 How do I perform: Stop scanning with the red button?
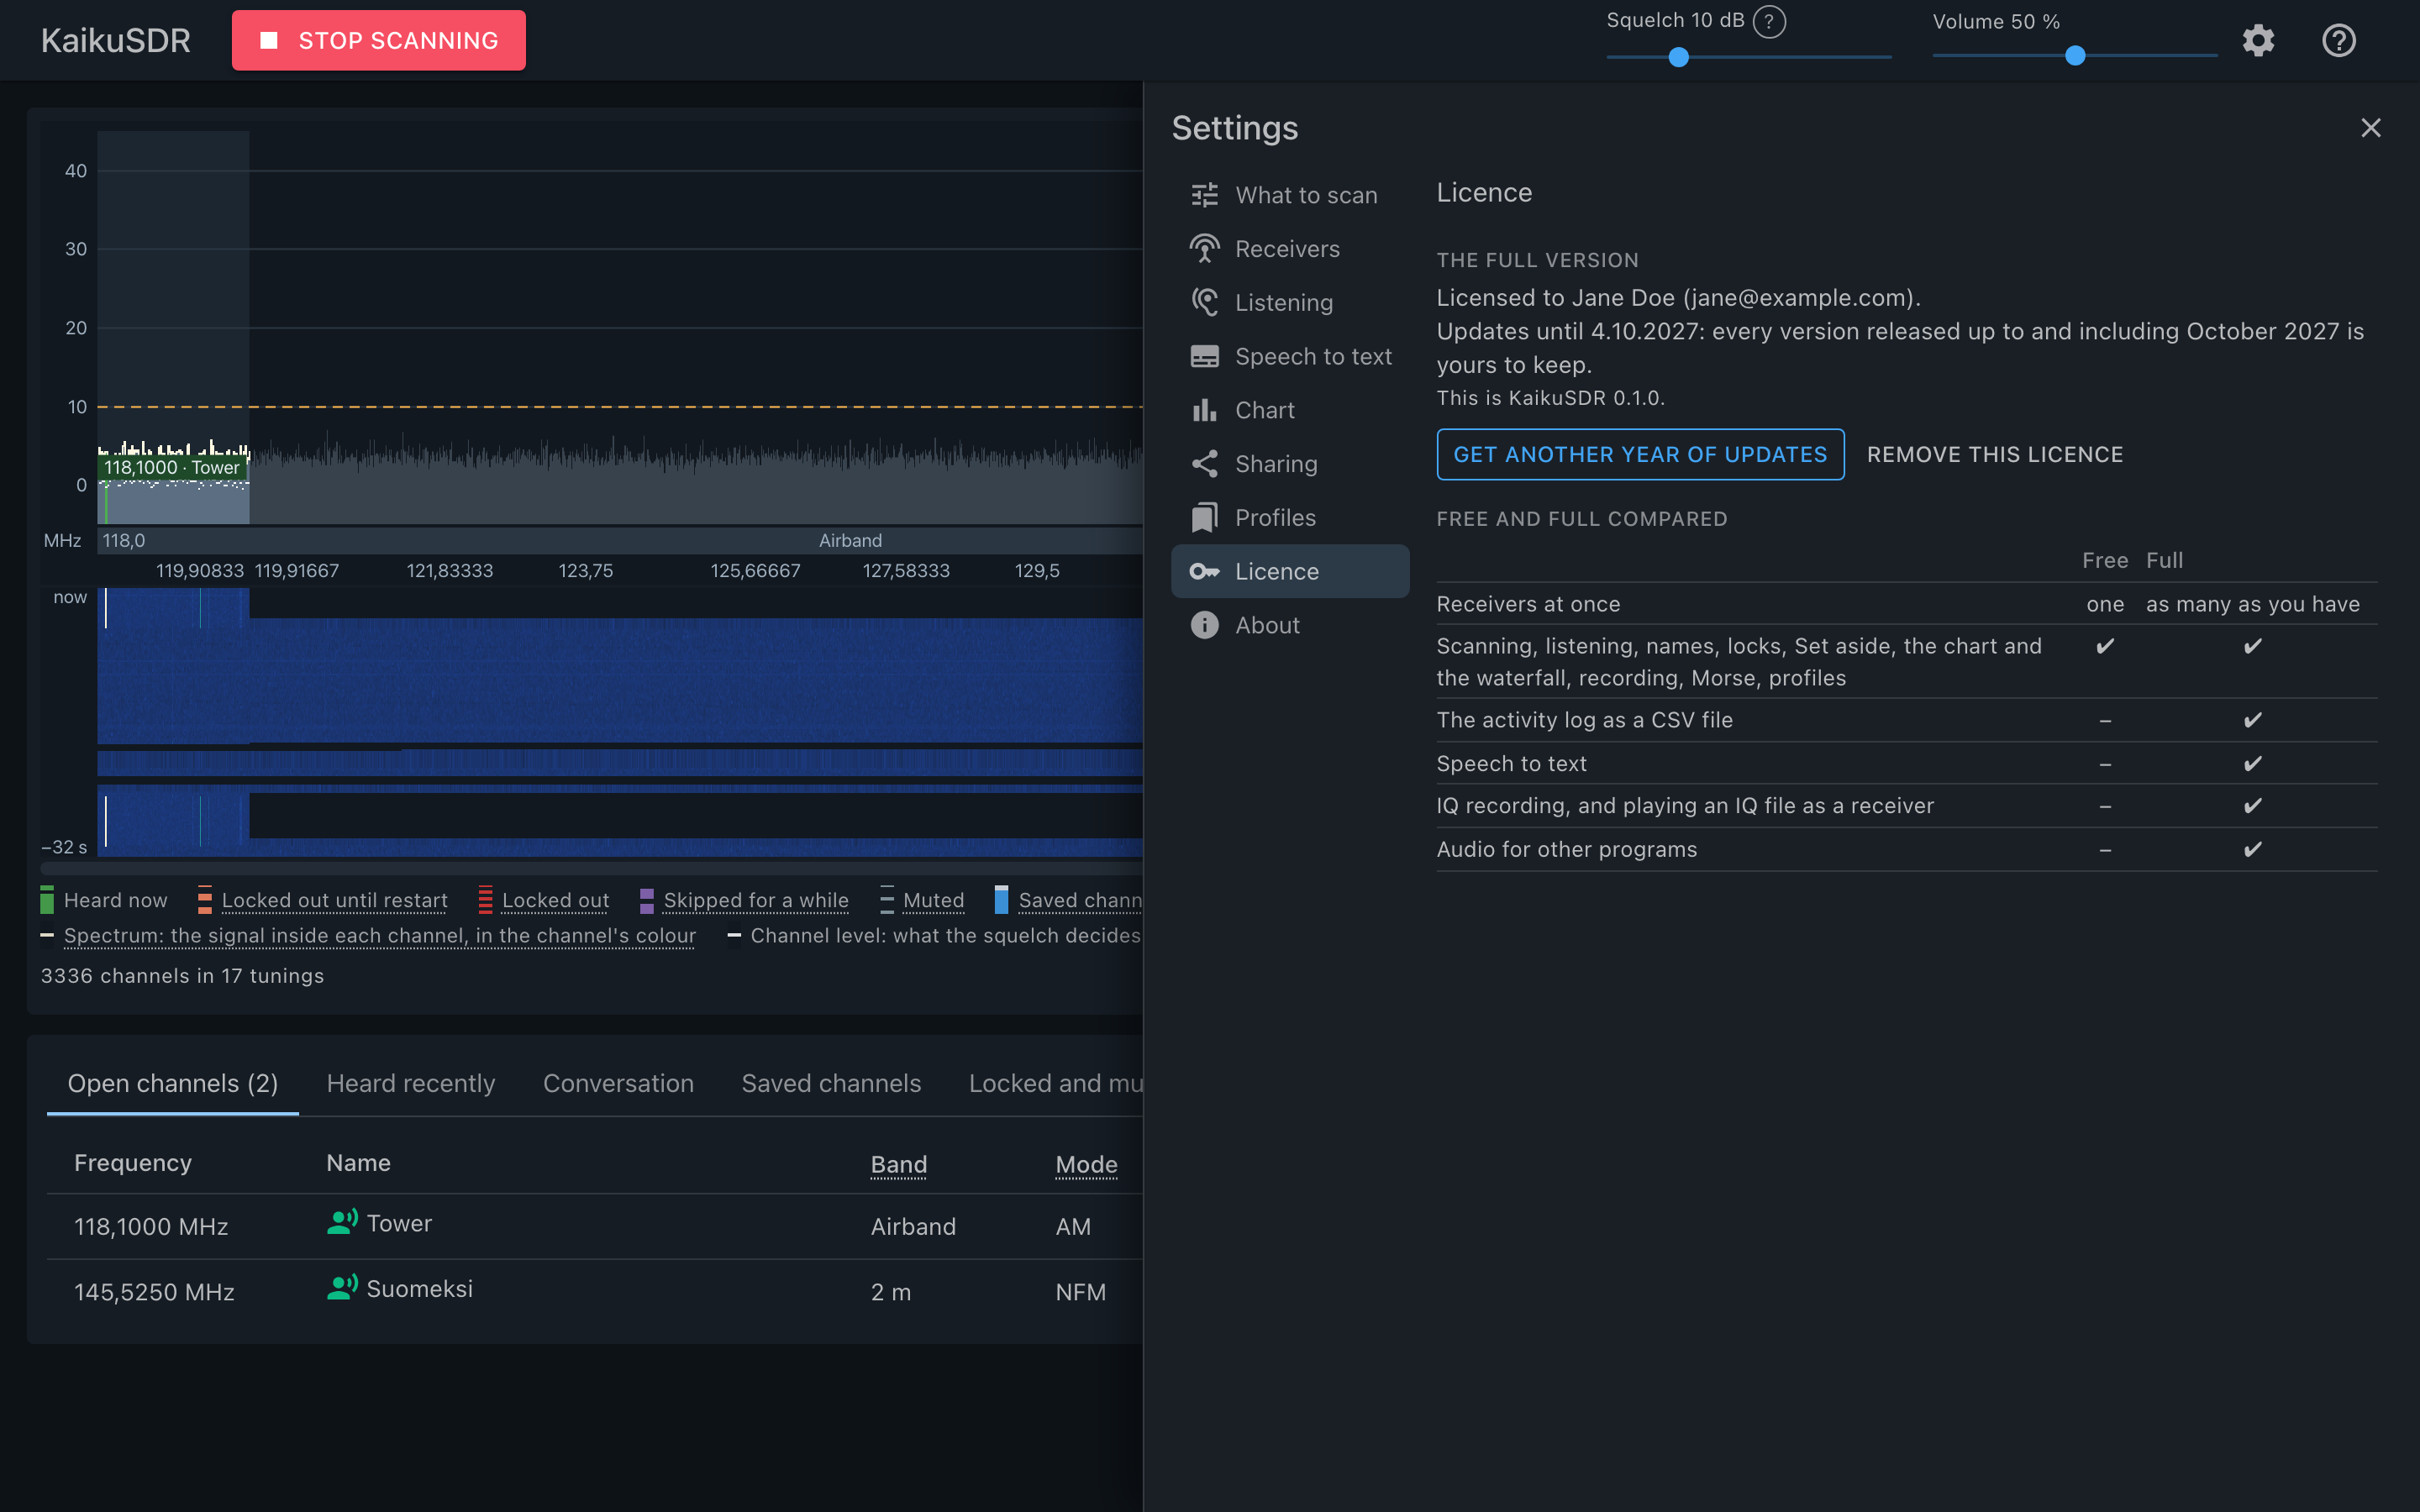tap(378, 41)
